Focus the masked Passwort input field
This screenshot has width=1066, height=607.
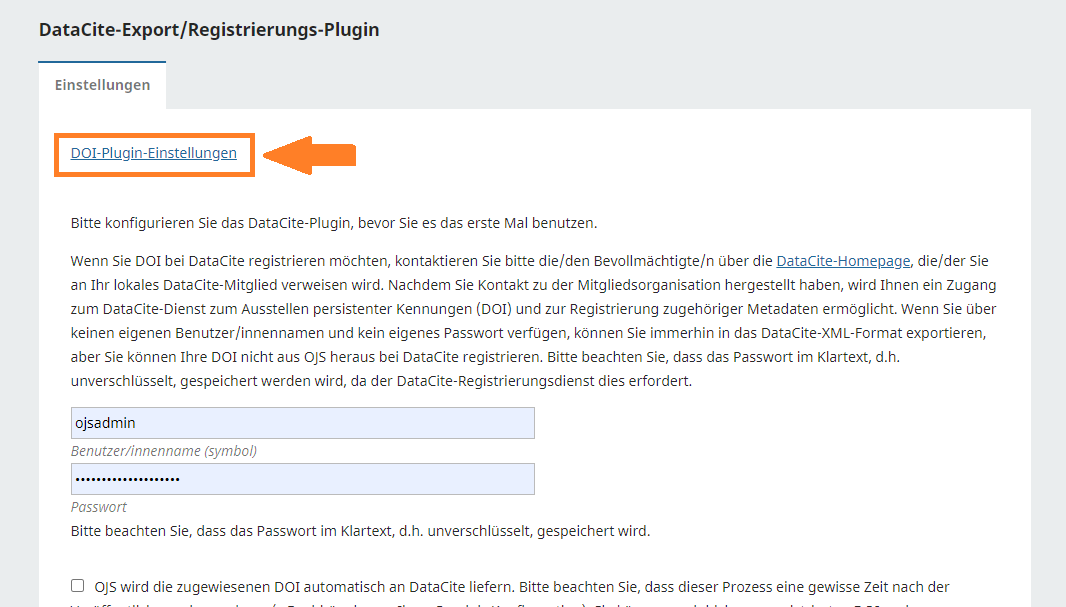tap(302, 479)
